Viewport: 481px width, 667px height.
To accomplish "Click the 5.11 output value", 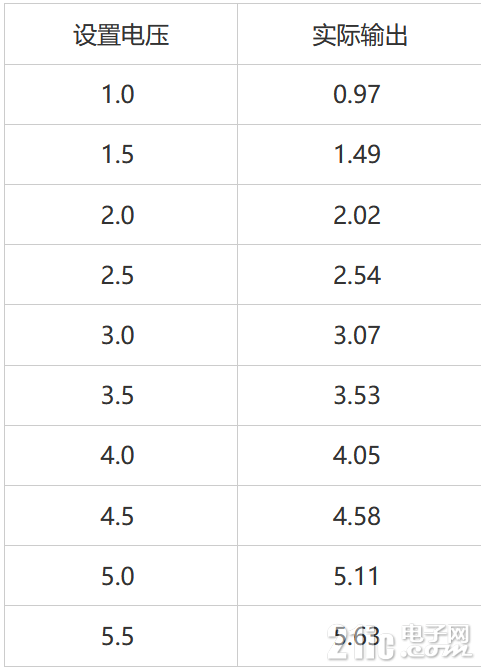I will click(356, 576).
